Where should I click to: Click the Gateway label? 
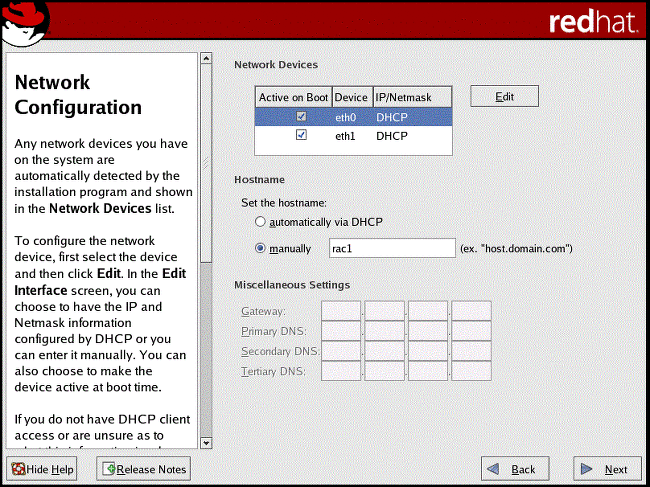click(263, 311)
